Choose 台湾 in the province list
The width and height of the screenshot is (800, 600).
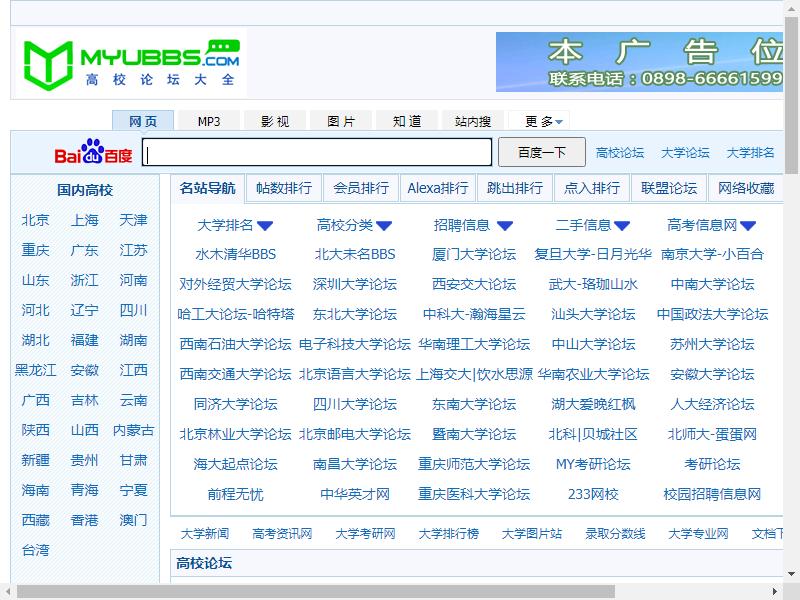pos(35,551)
